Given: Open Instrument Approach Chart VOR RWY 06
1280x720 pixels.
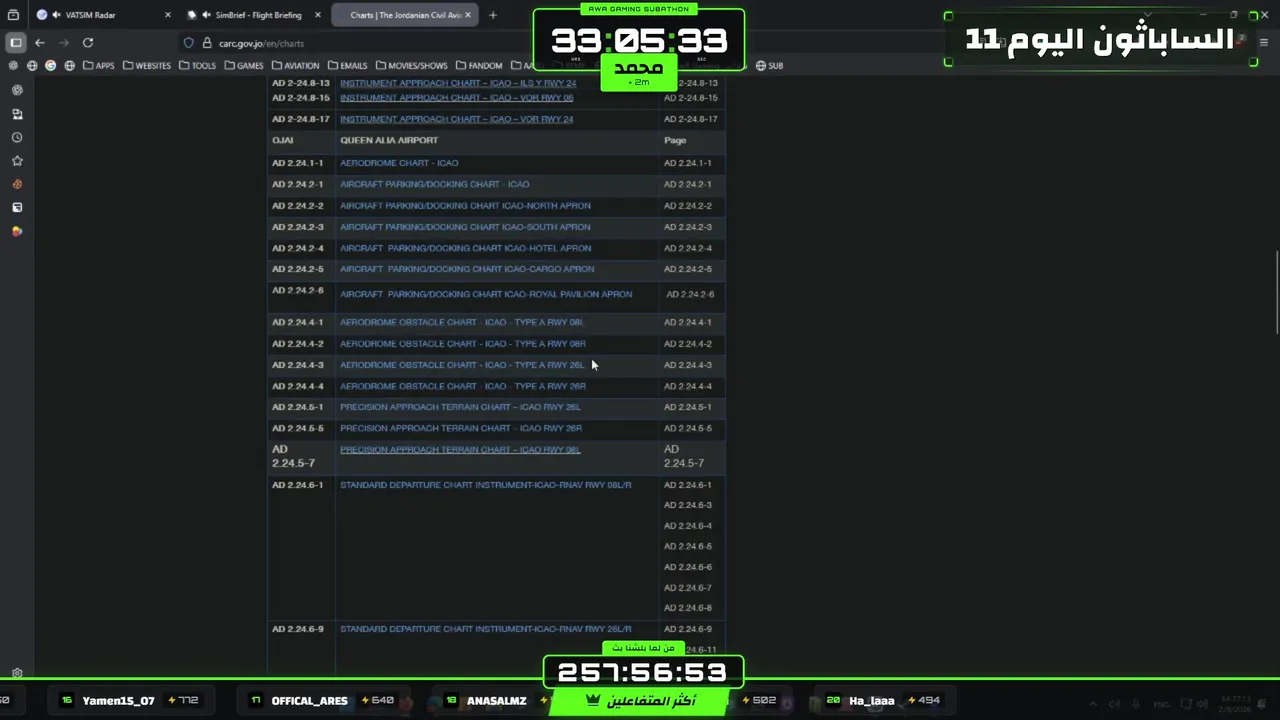Looking at the screenshot, I should tap(456, 98).
